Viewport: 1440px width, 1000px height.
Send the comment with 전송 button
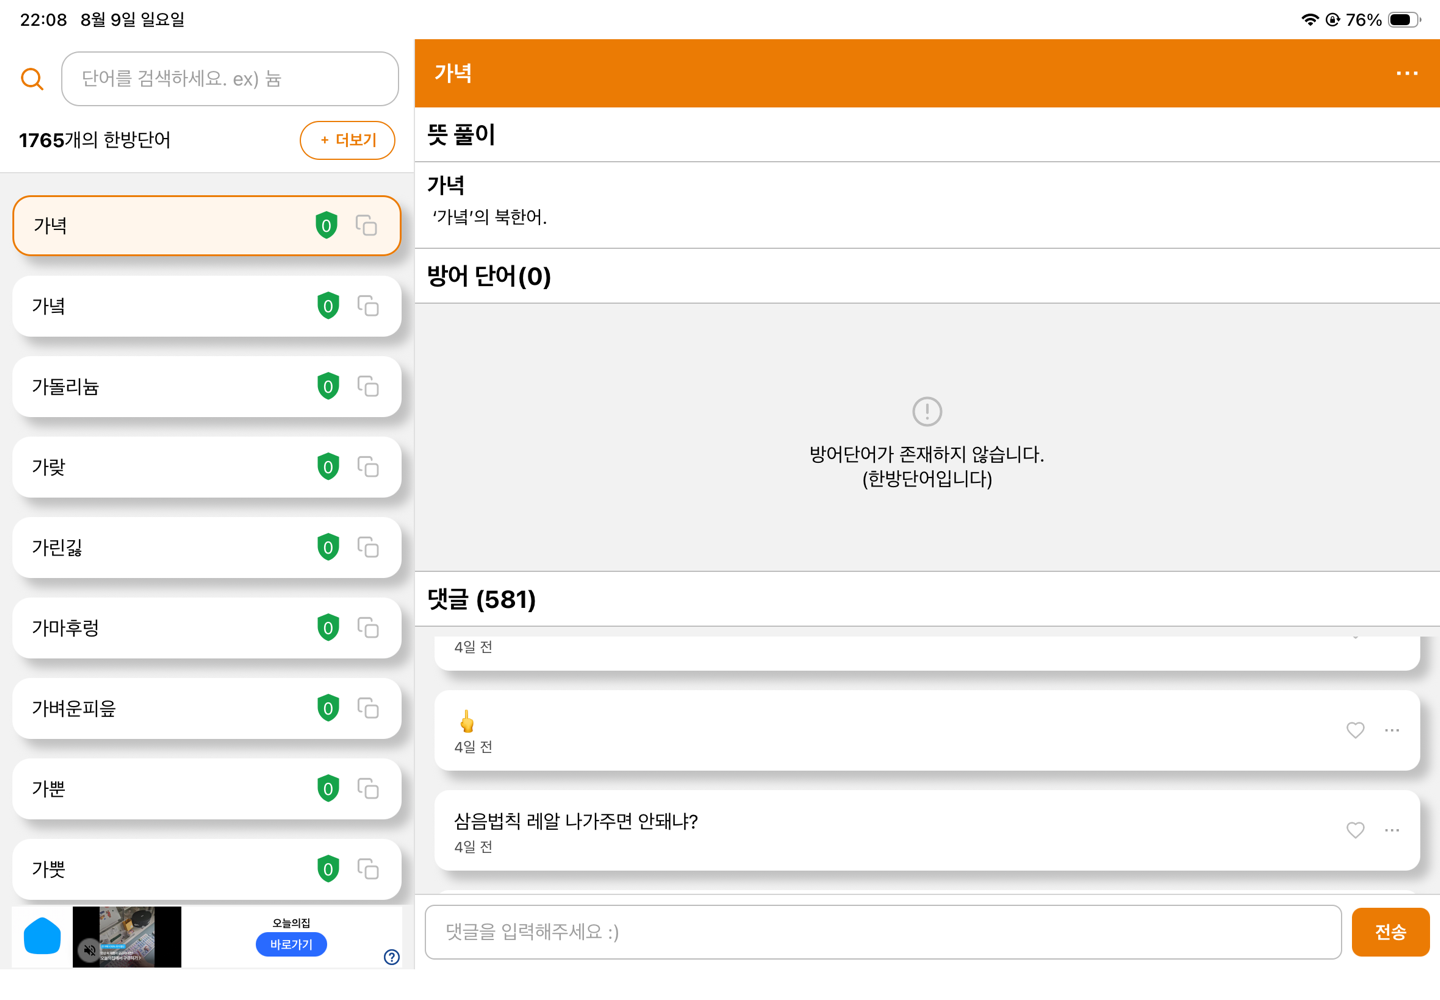[x=1390, y=932]
